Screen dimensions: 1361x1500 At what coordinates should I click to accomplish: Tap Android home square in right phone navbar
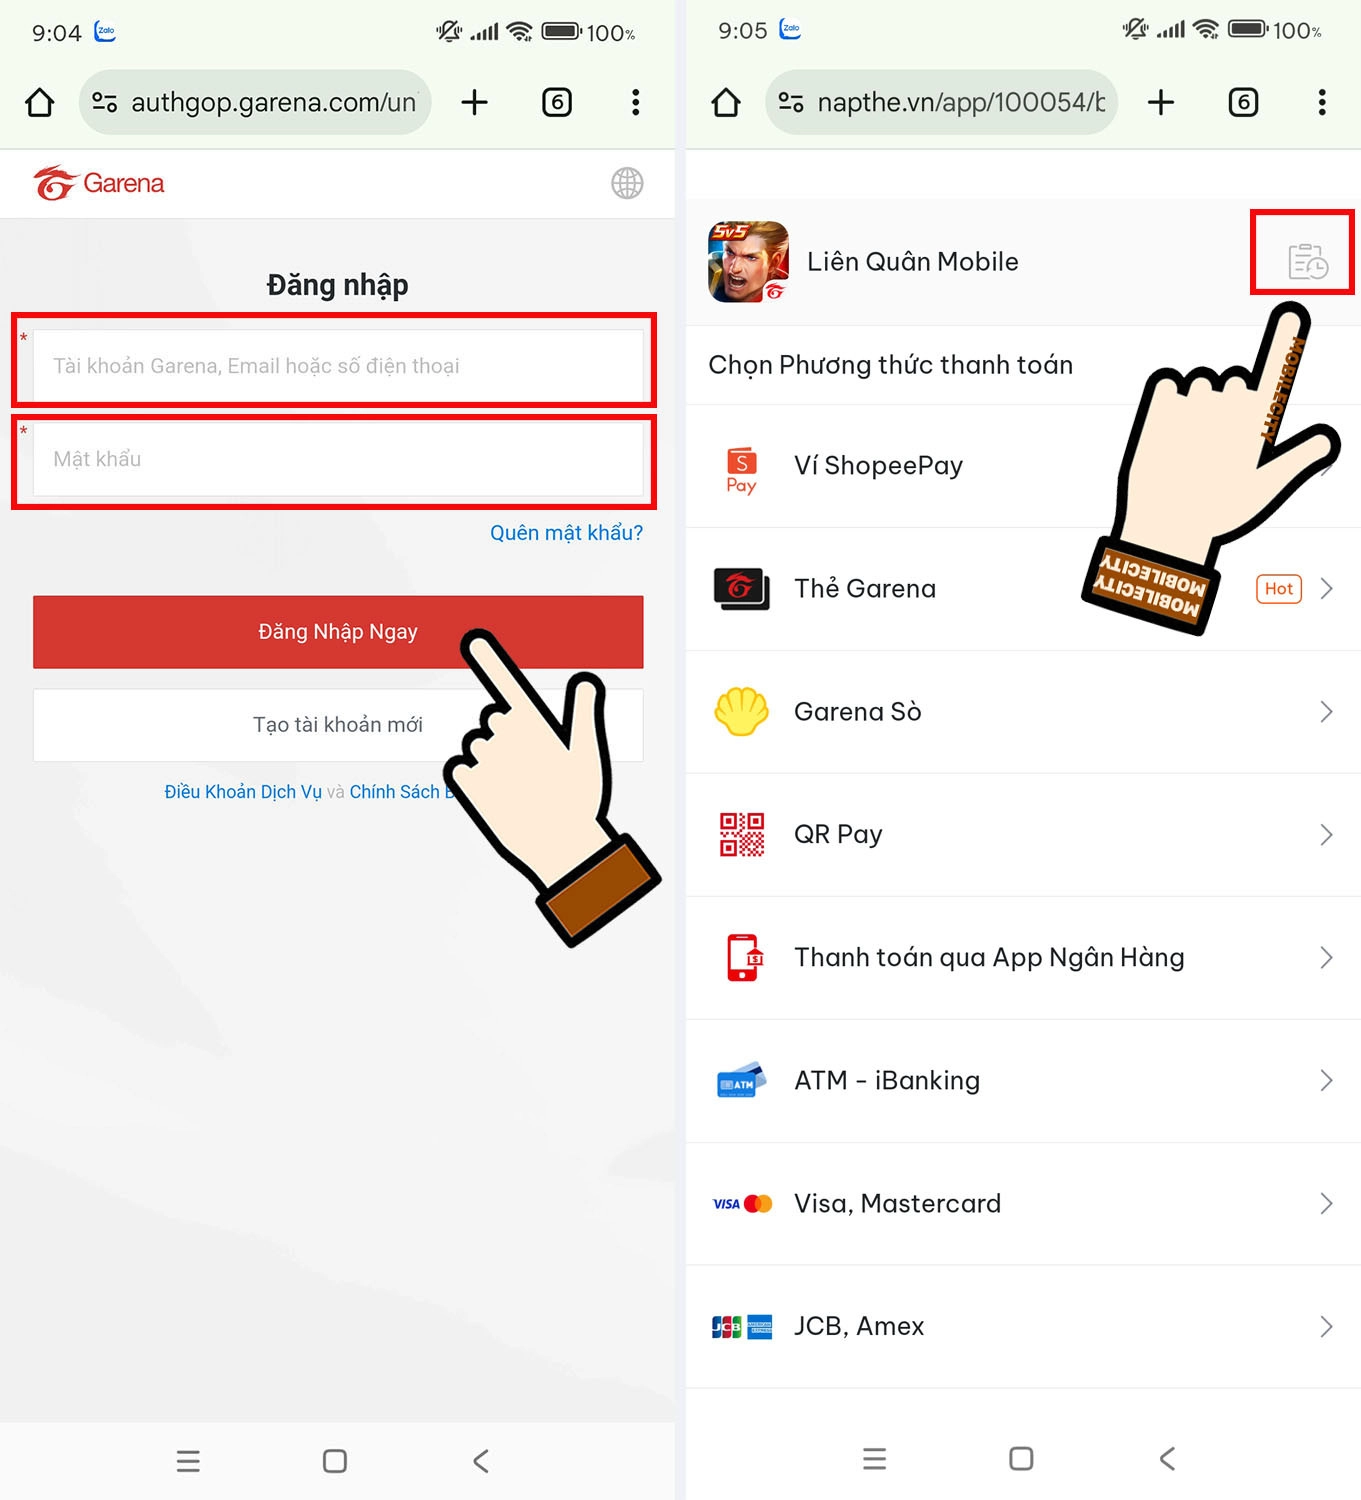pos(1021,1459)
